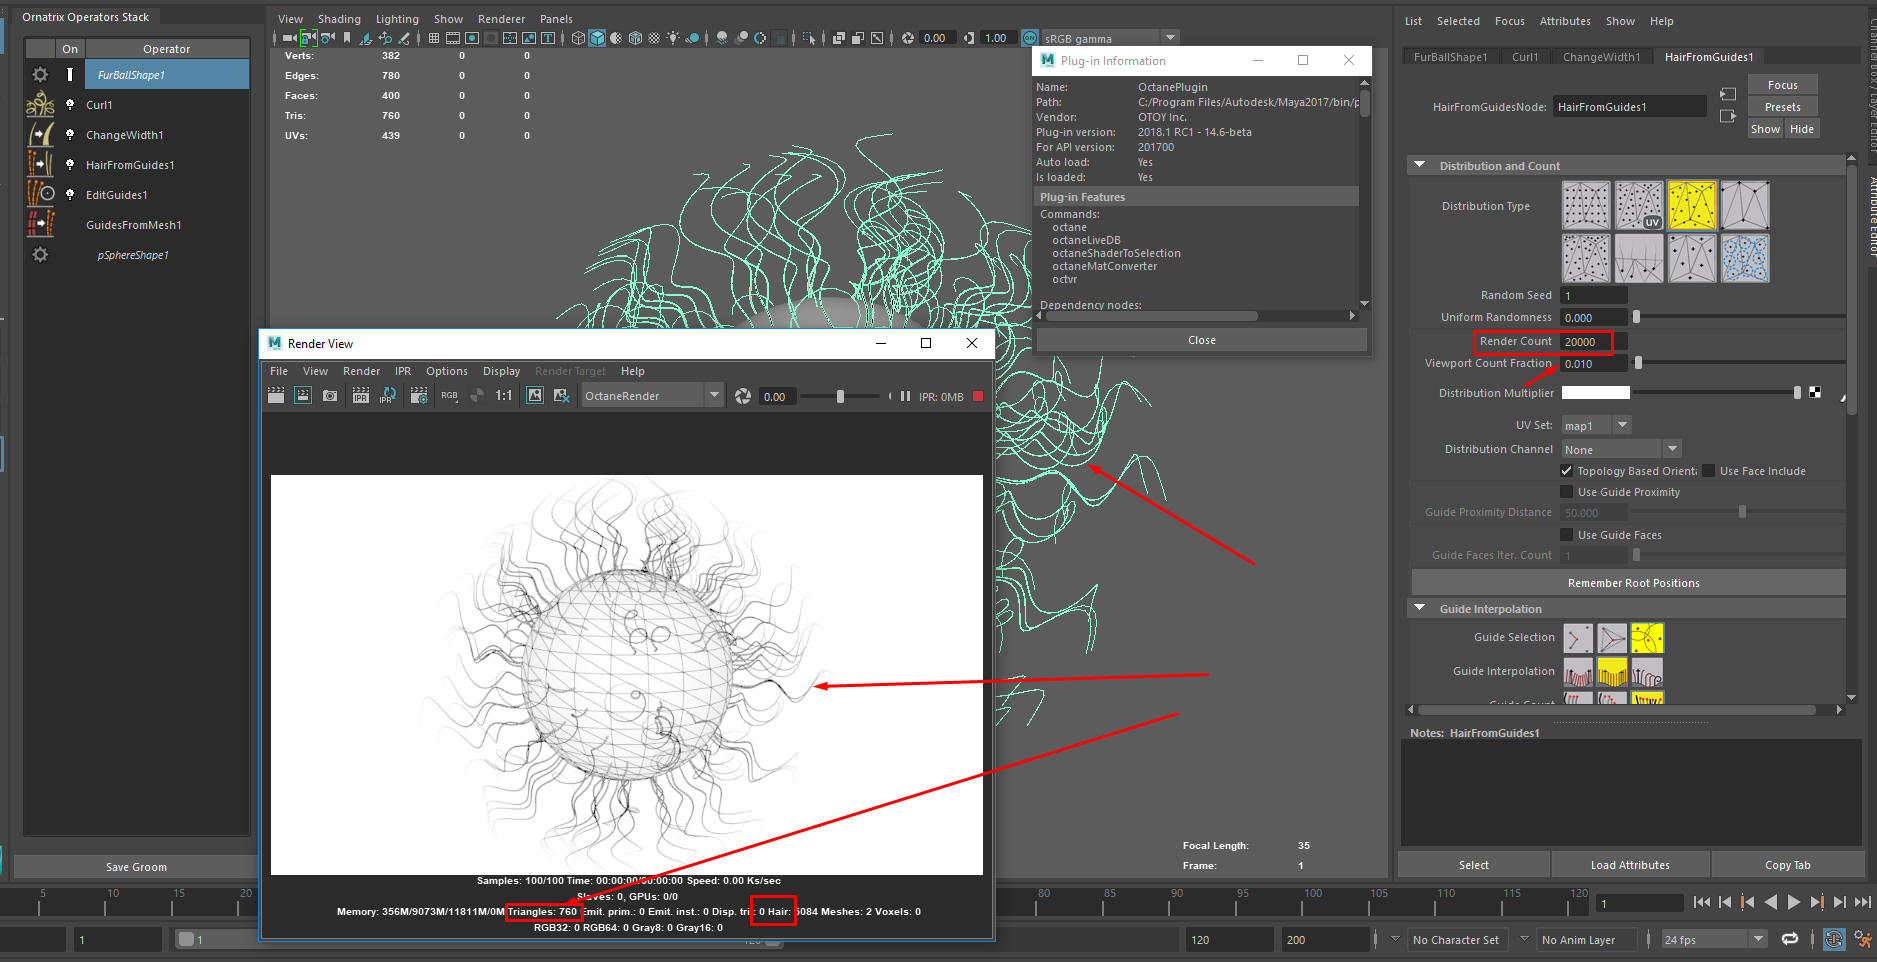
Task: Enable Use Face Include checkbox
Action: [x=1709, y=471]
